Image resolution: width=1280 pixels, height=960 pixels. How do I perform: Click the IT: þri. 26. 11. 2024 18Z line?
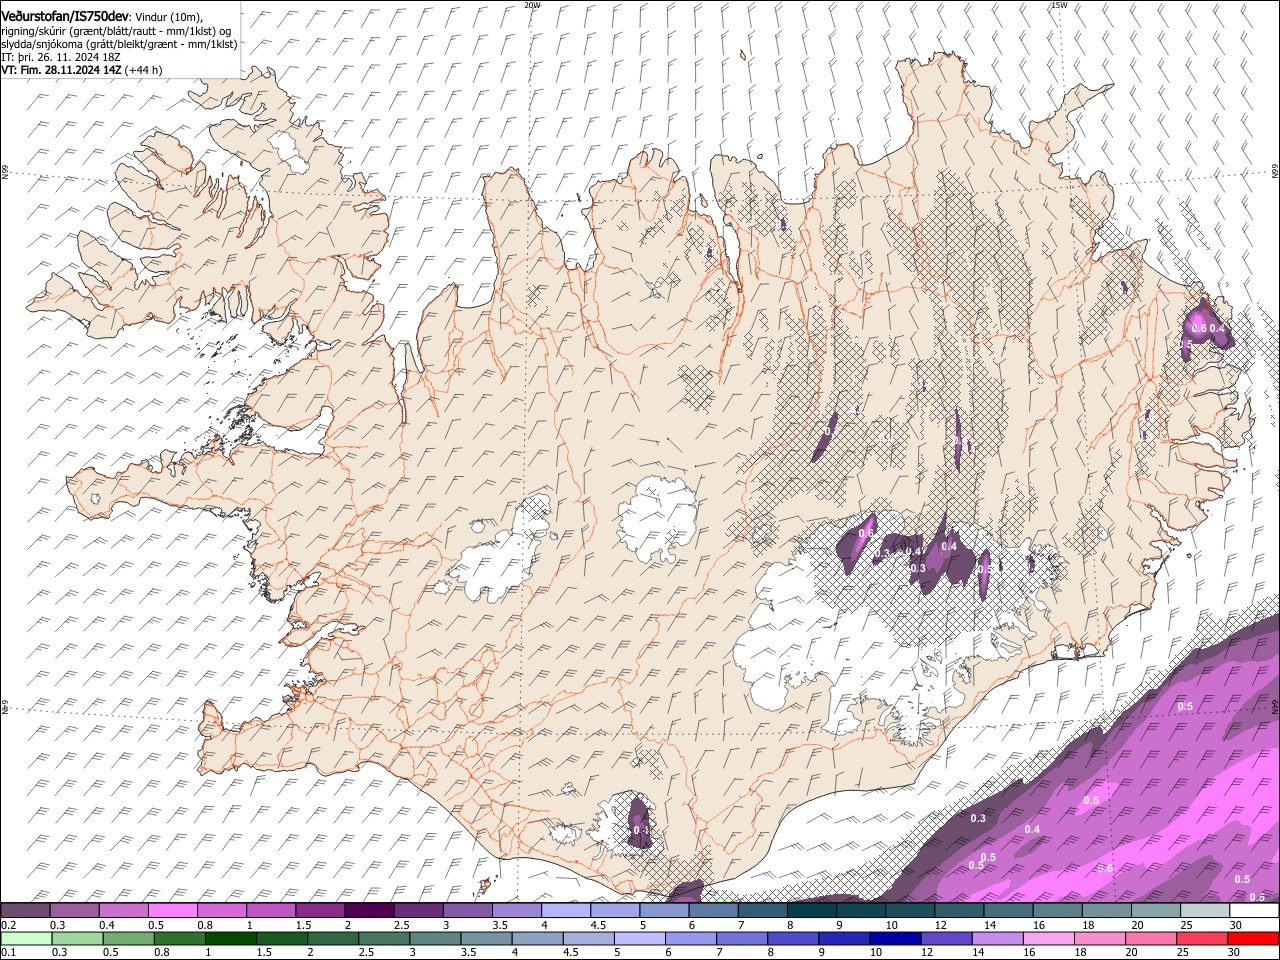click(x=61, y=57)
